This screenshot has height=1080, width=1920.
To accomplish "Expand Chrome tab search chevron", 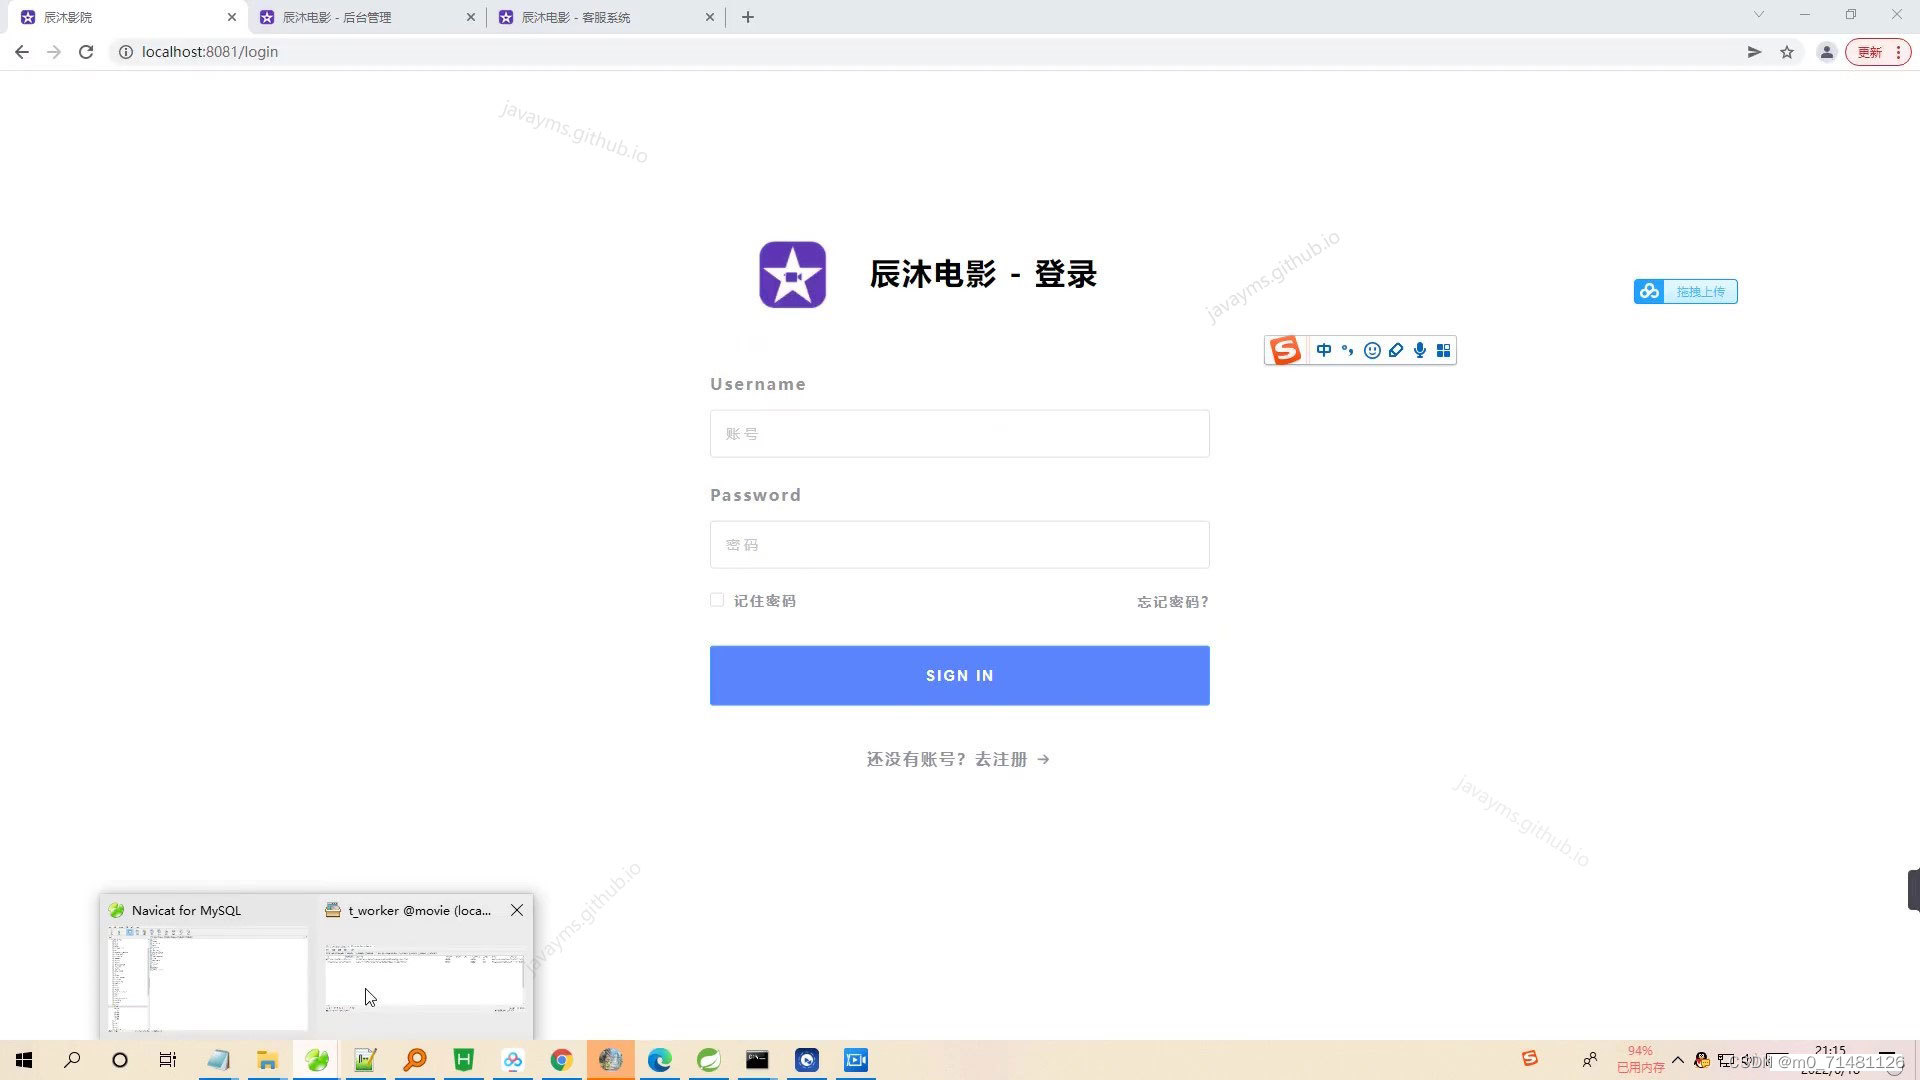I will 1759,15.
